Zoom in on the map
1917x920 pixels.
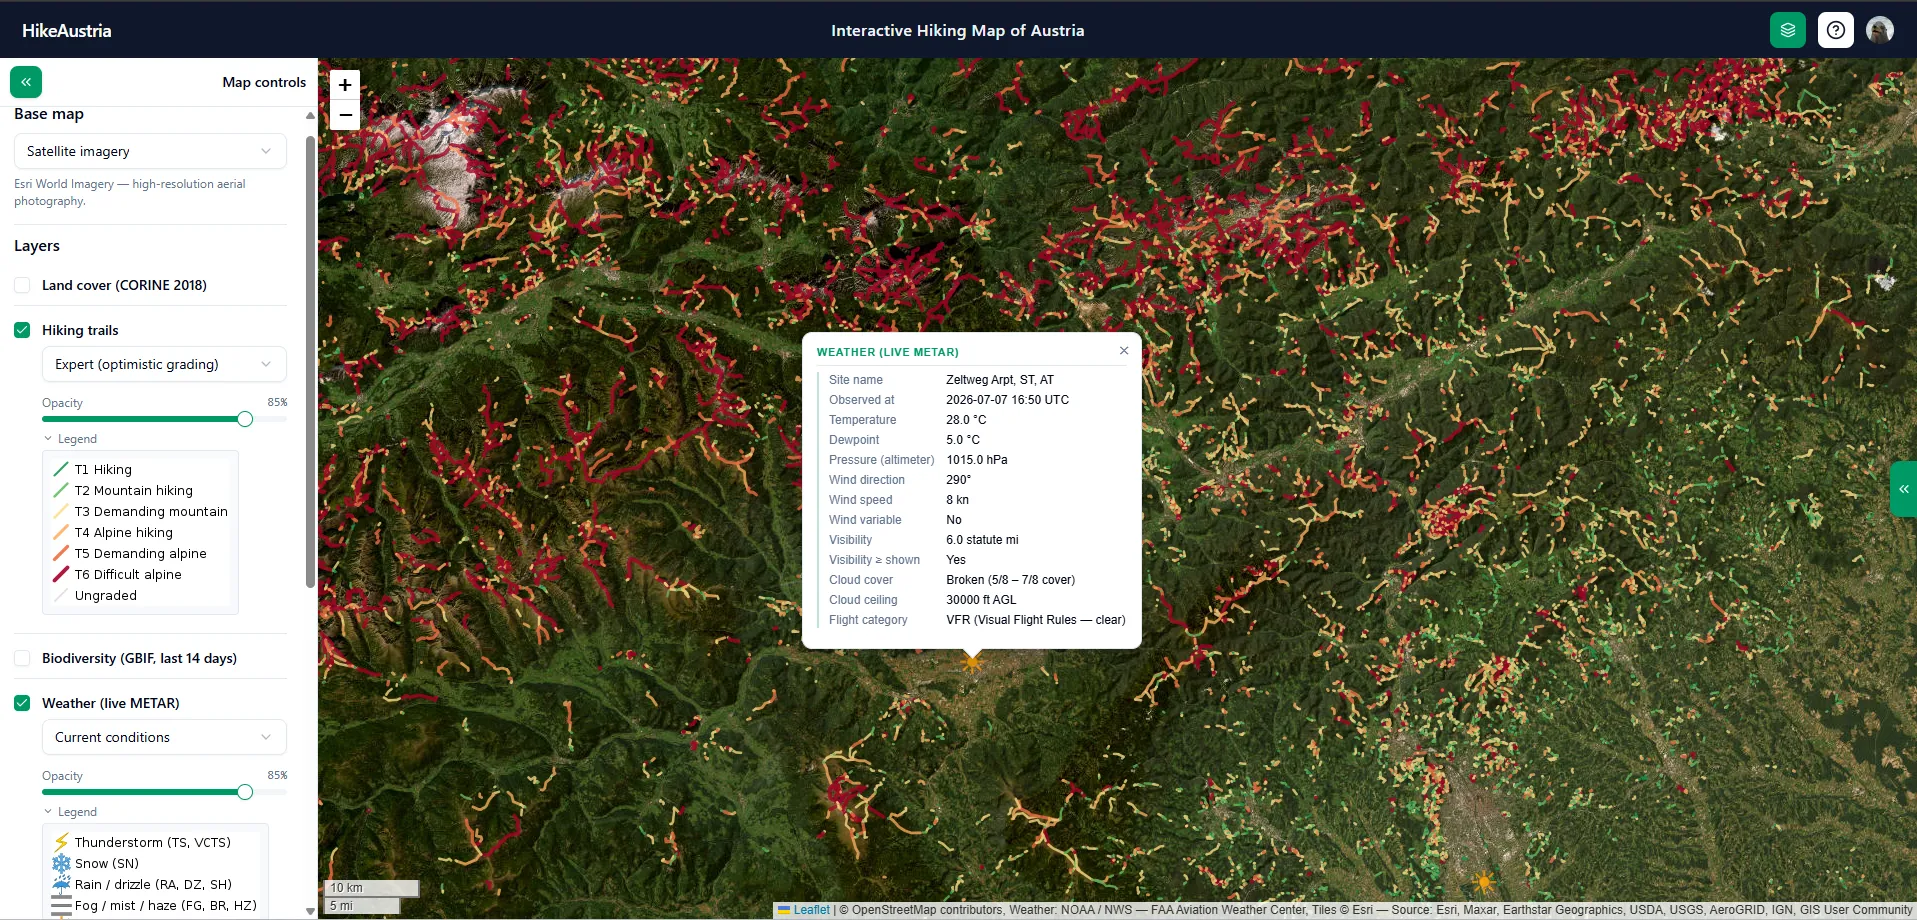345,85
